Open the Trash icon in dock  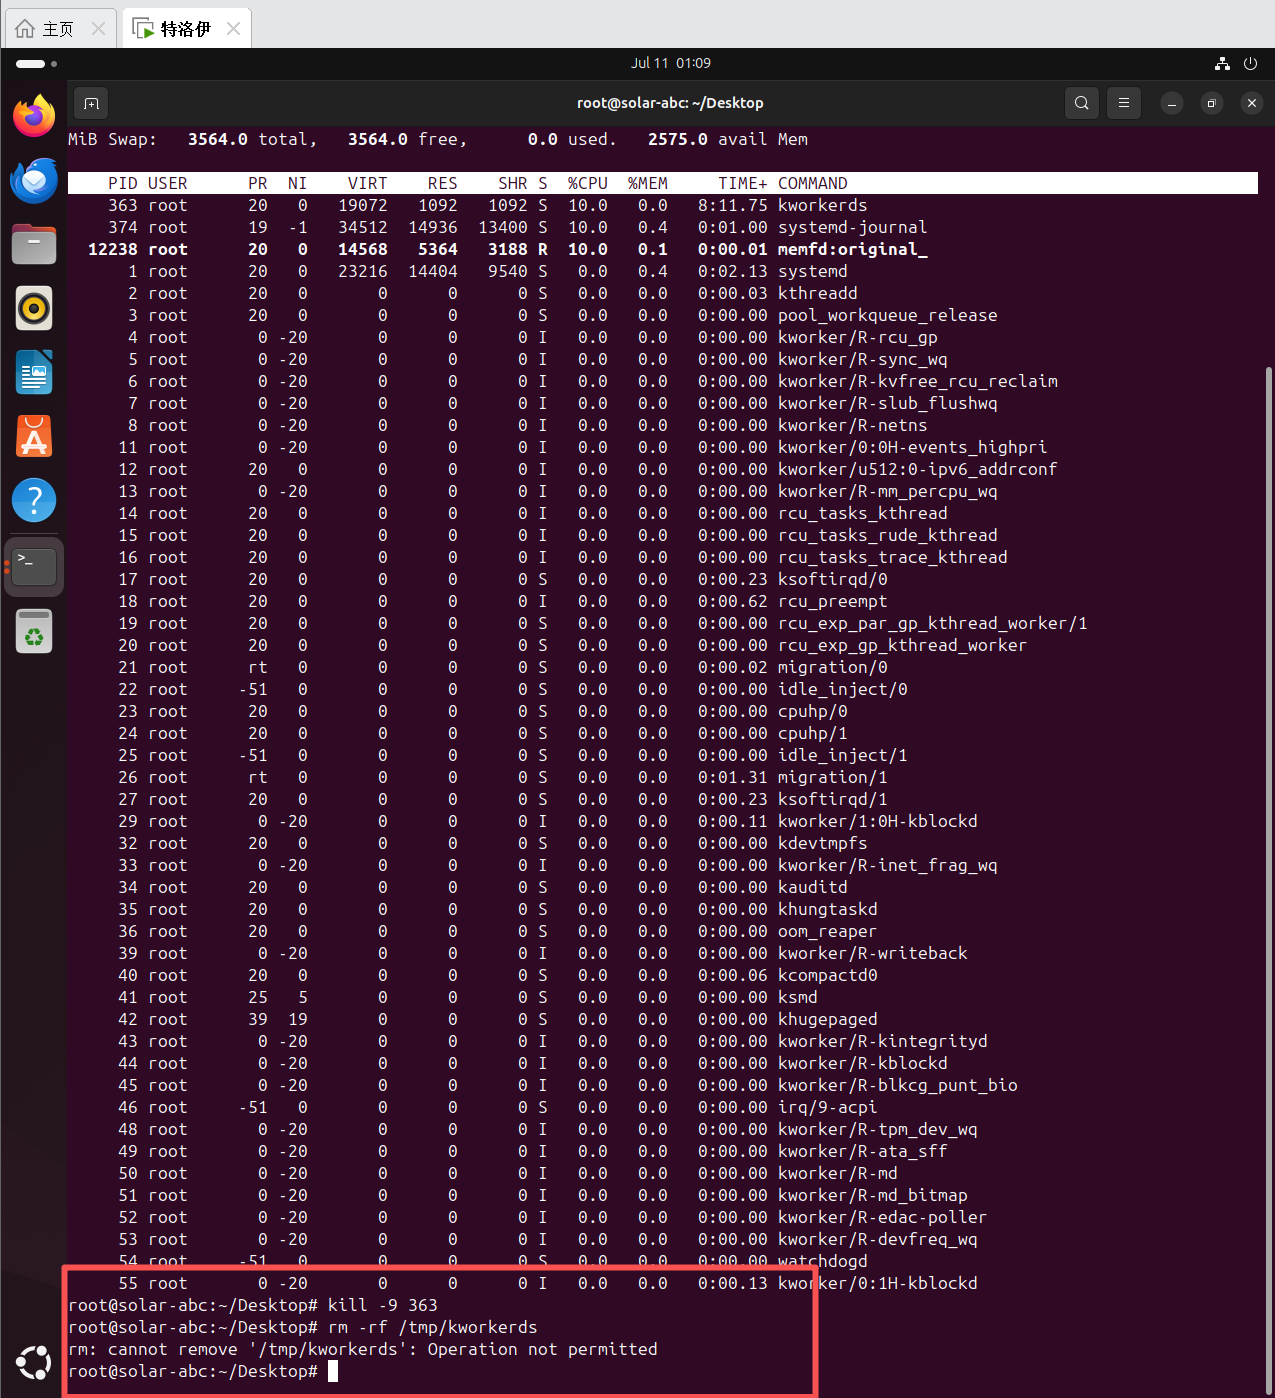(x=34, y=631)
